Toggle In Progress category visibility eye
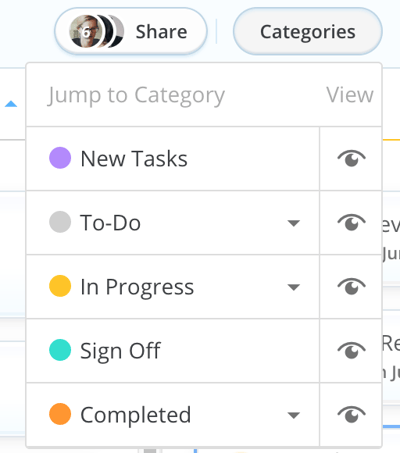 pos(351,286)
